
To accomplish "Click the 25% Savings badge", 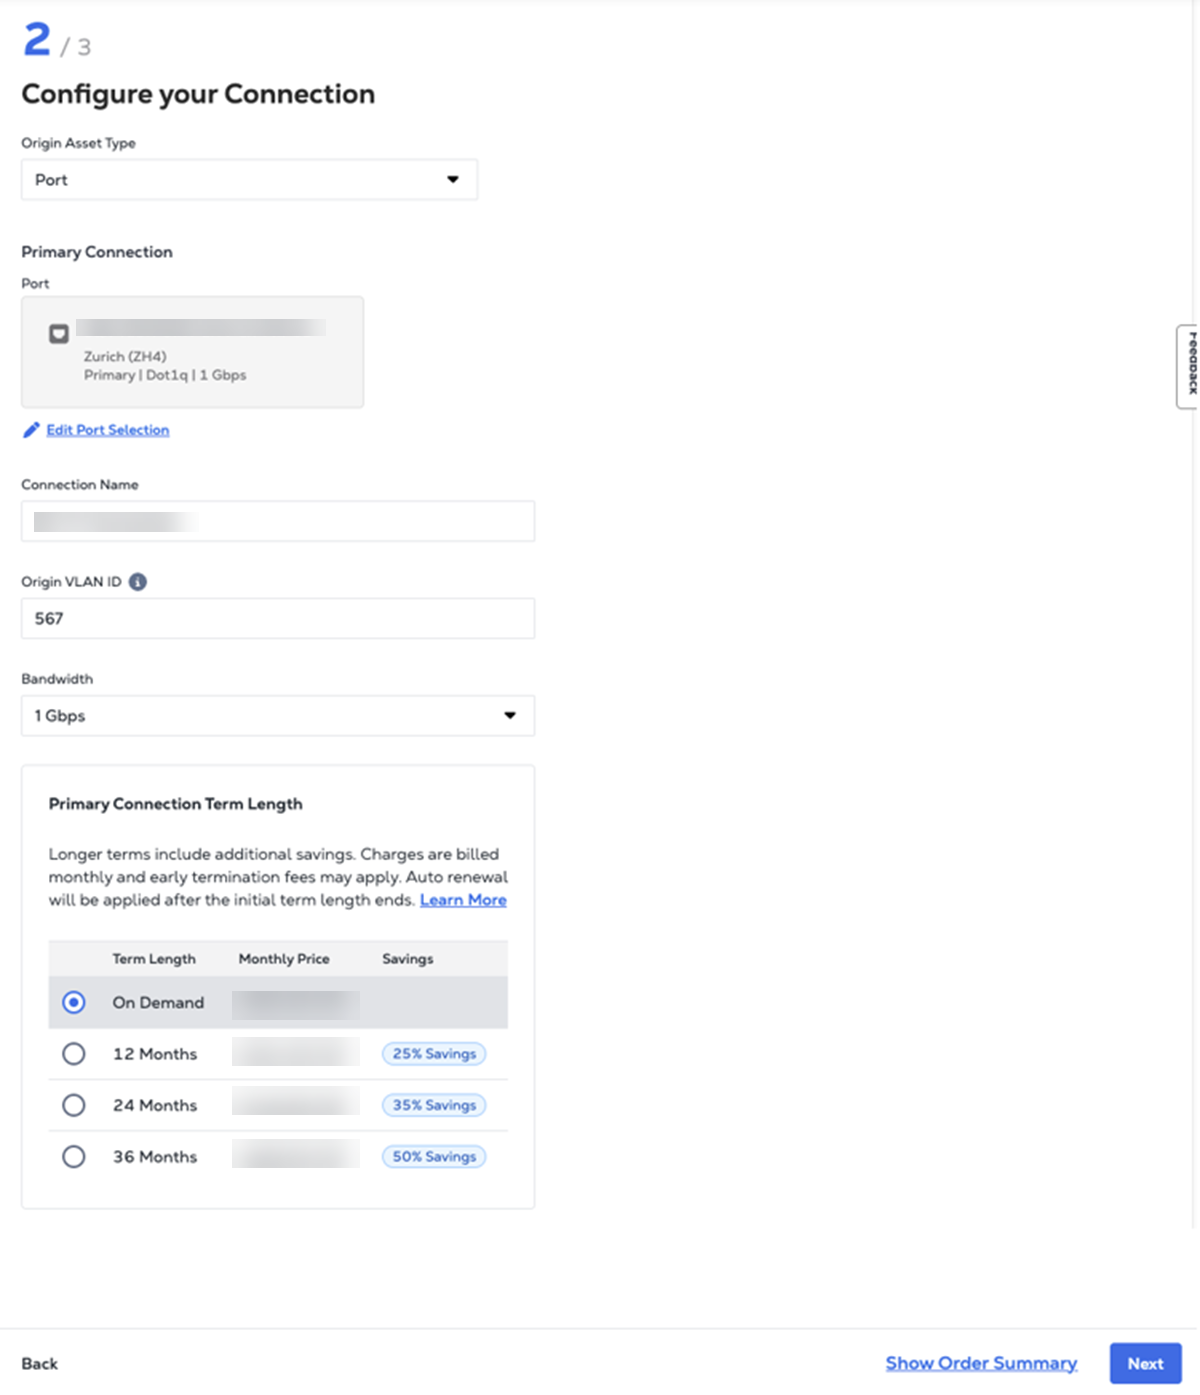I will point(434,1054).
